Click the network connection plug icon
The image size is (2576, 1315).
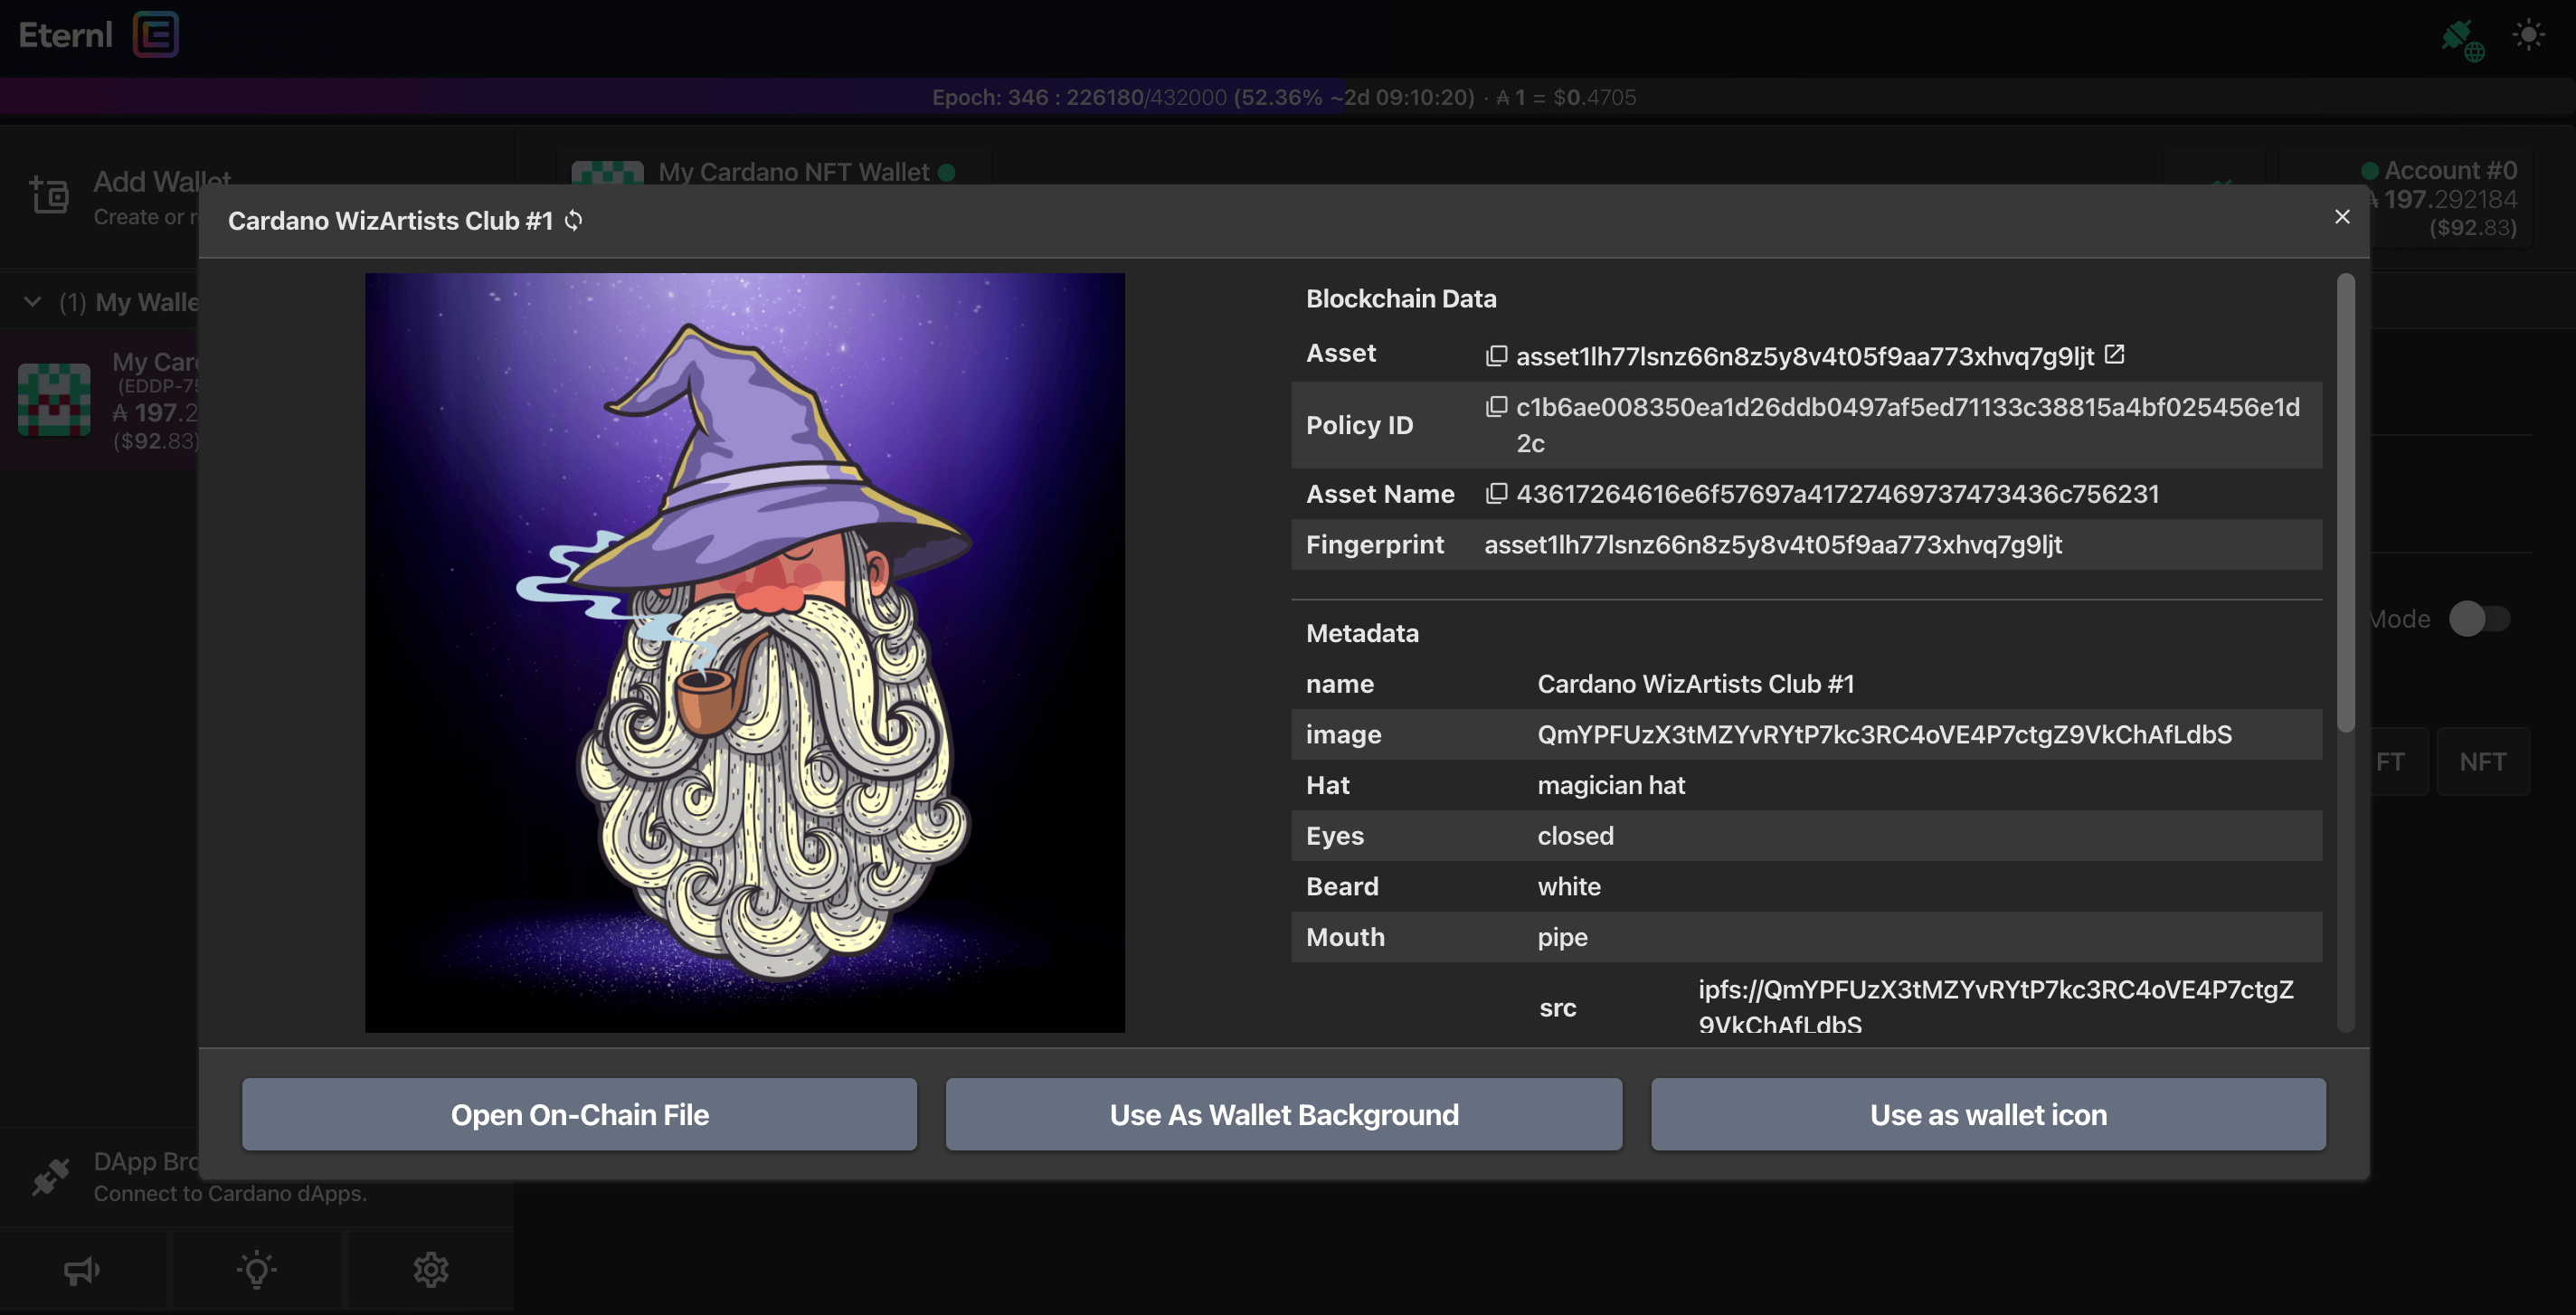tap(2461, 38)
